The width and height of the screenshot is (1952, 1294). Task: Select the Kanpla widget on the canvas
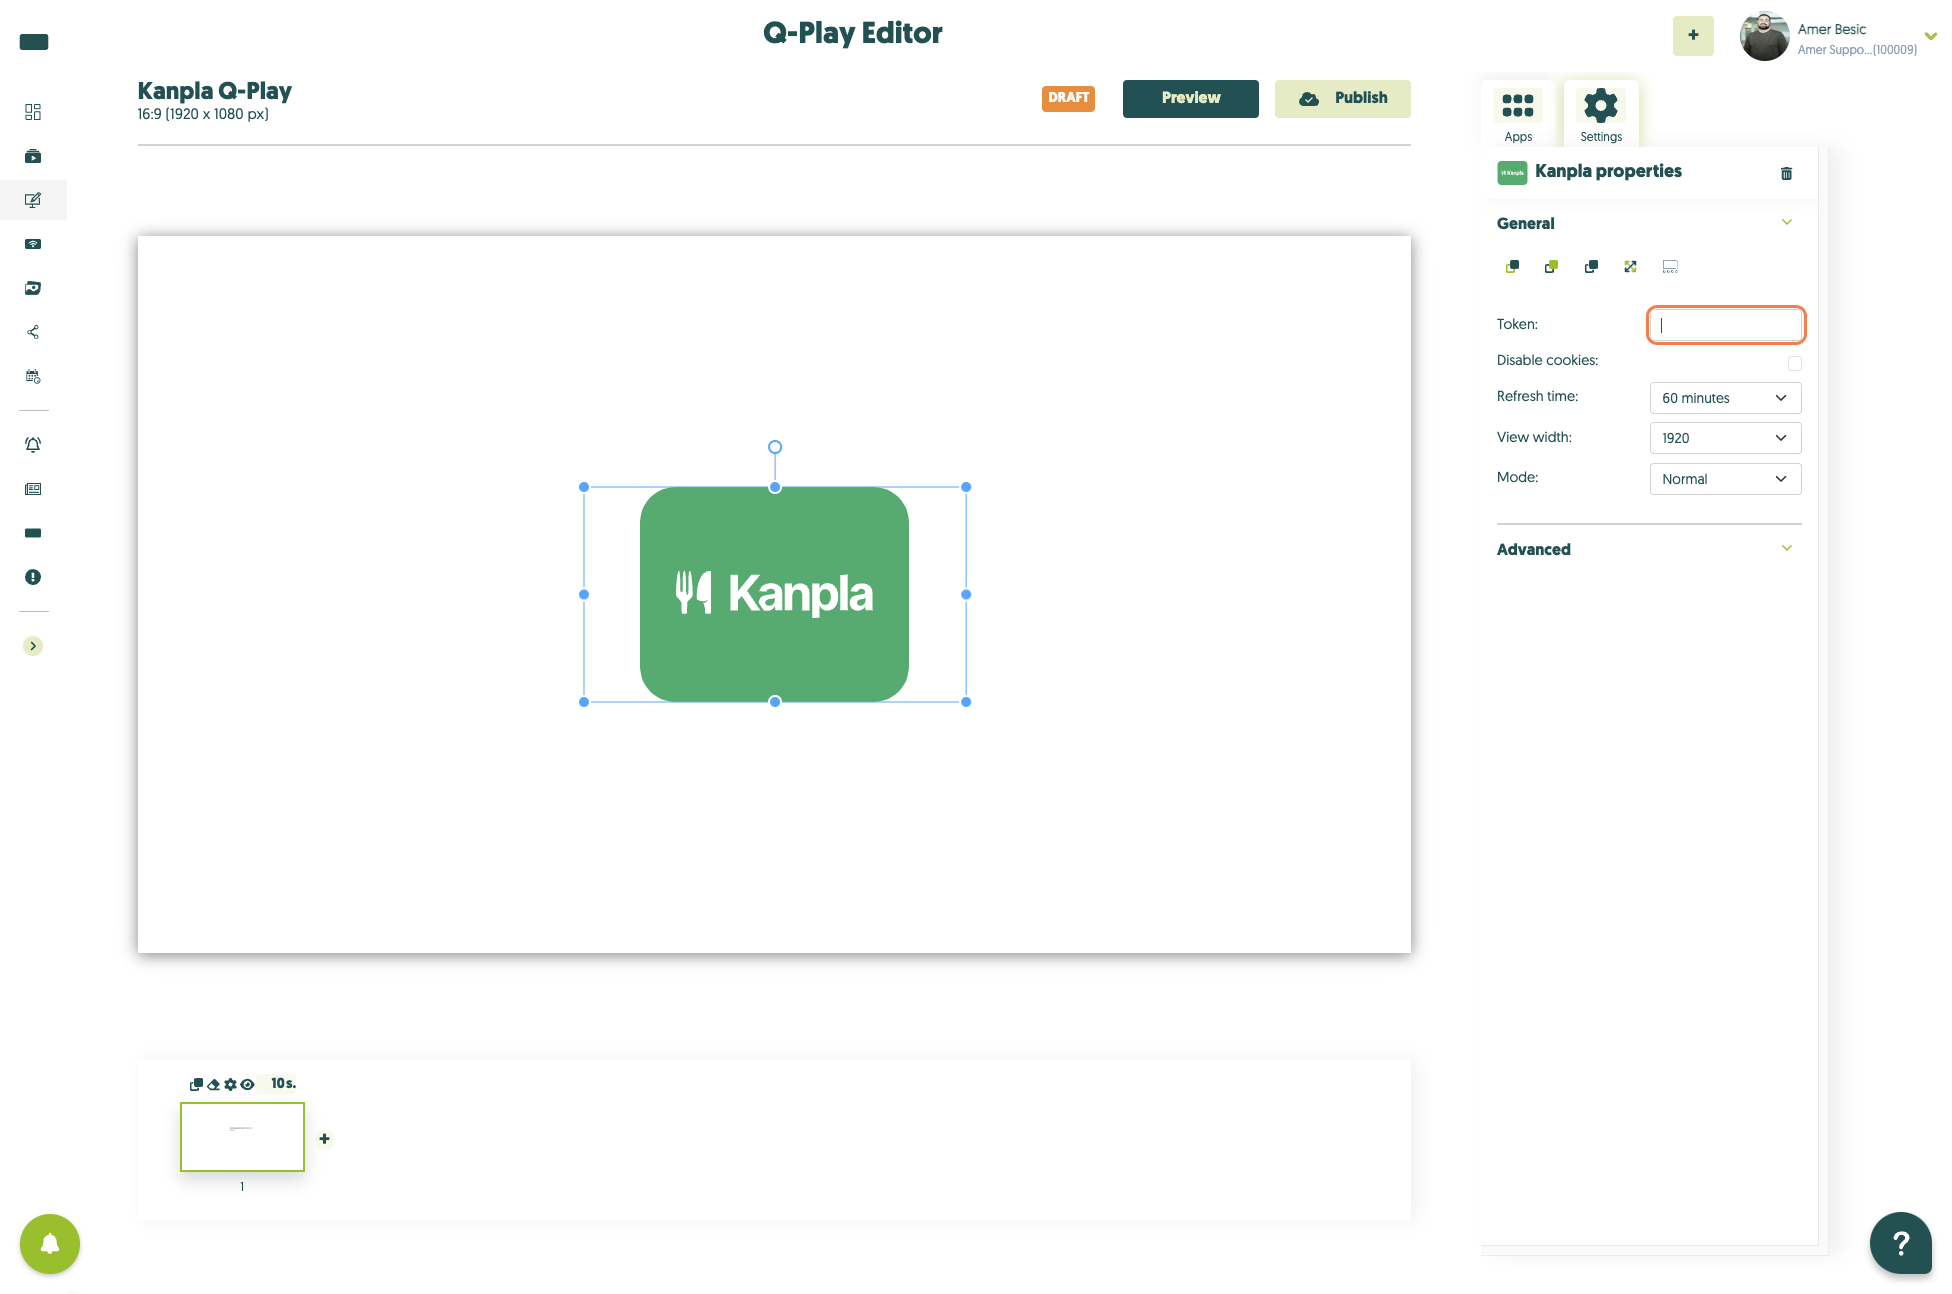pyautogui.click(x=775, y=594)
